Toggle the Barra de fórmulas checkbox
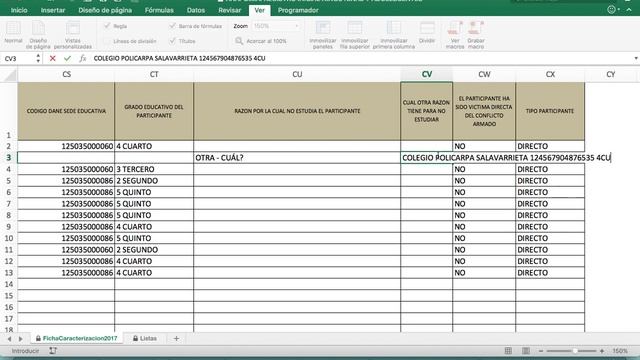 tap(172, 26)
